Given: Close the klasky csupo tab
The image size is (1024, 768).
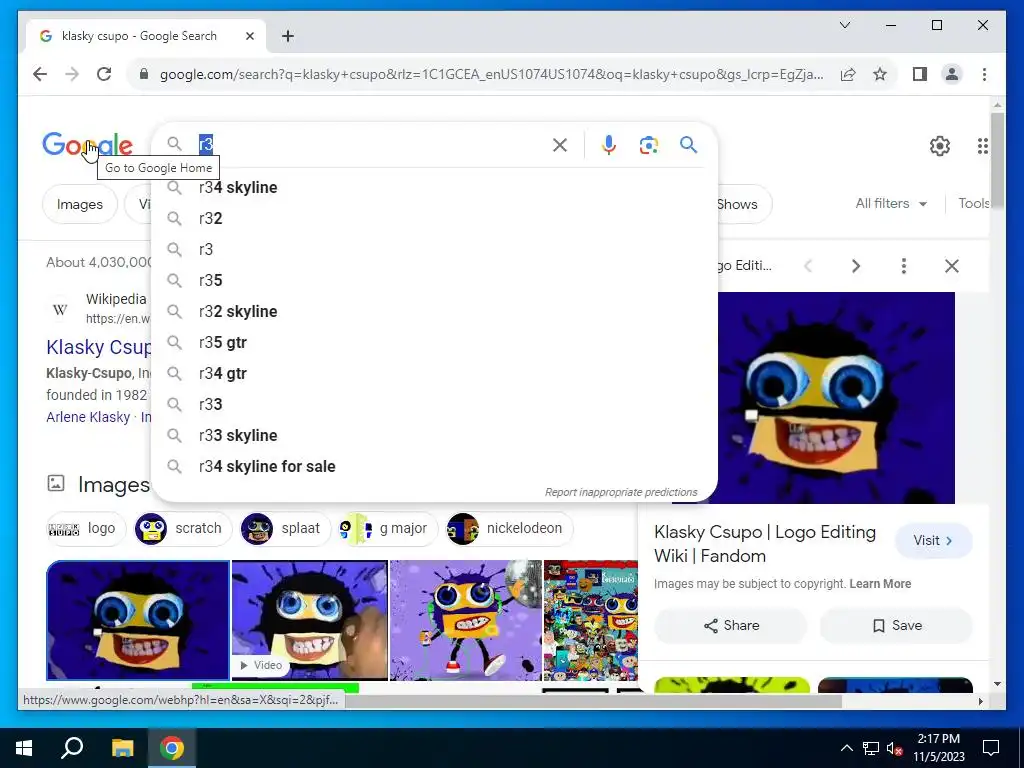Looking at the screenshot, I should coord(249,36).
